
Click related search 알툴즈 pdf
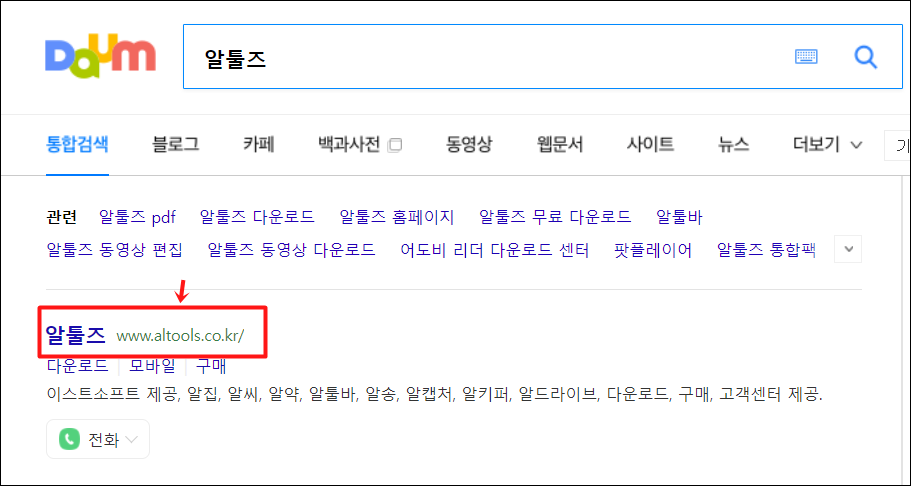(137, 217)
